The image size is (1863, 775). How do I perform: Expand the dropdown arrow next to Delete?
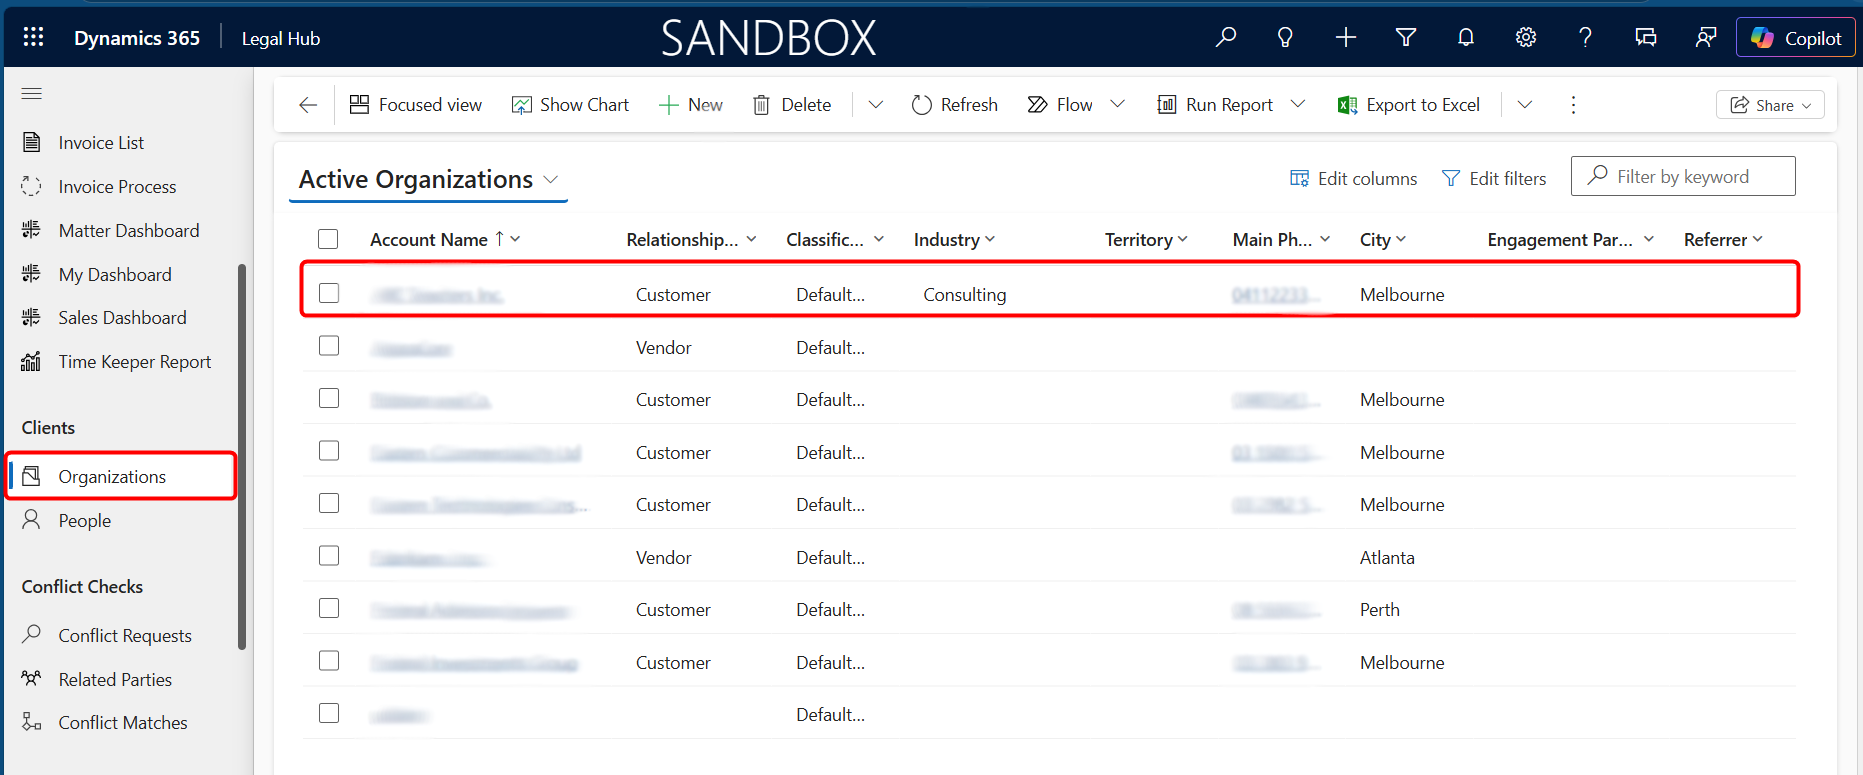click(876, 105)
